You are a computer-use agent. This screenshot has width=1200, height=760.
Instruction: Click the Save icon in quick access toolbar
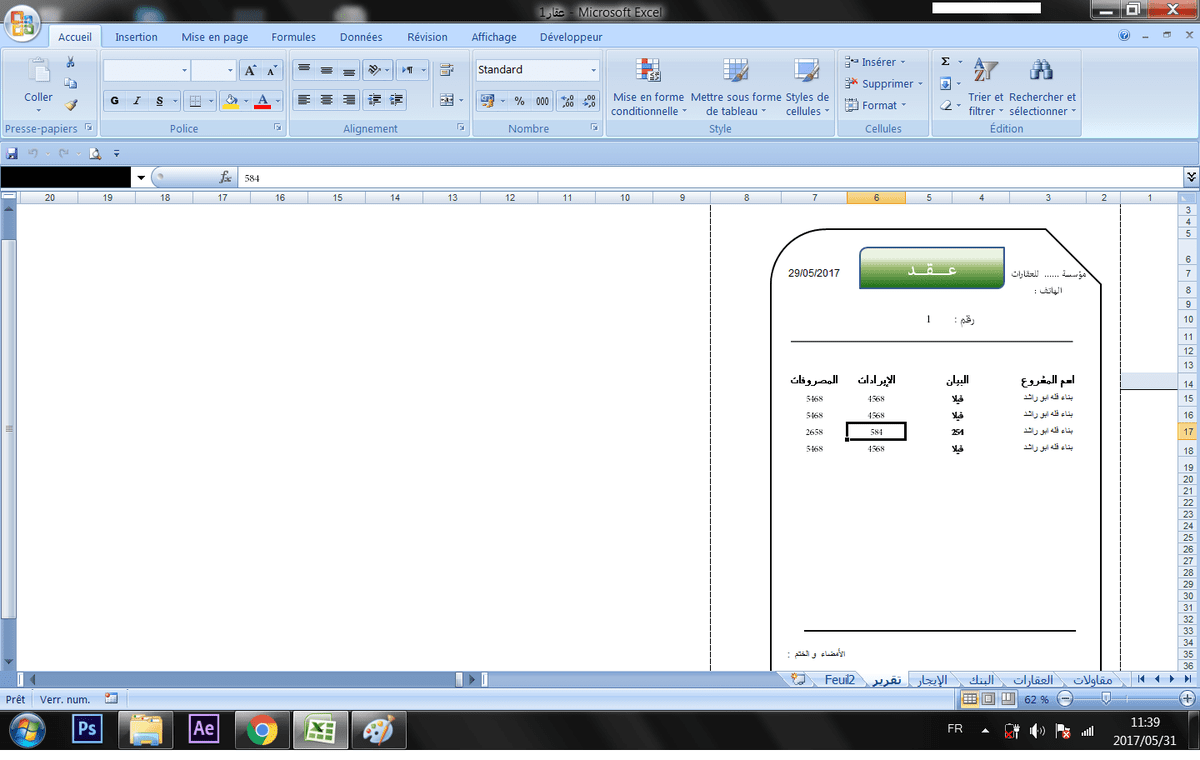coord(12,153)
